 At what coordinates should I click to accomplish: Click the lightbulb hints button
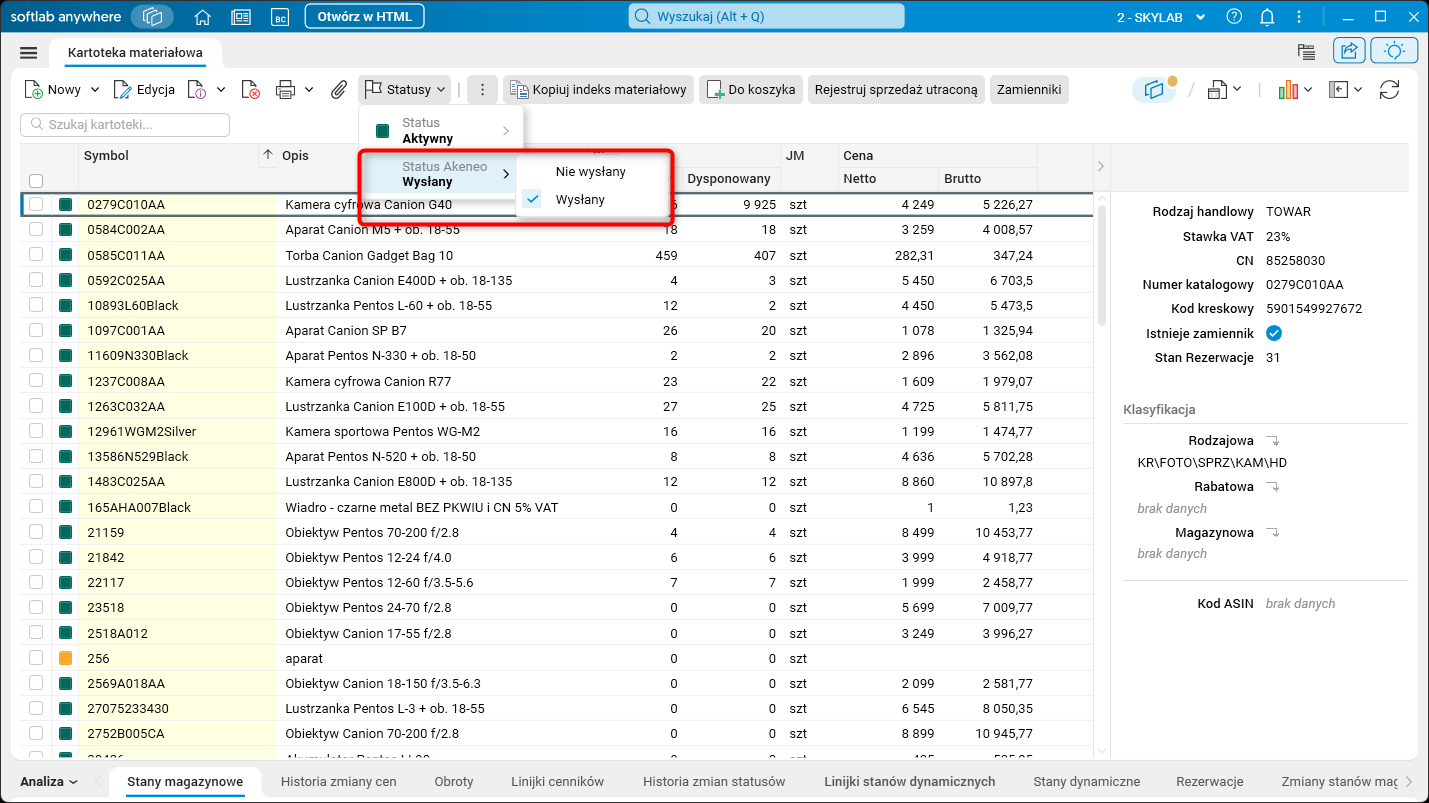pos(1394,52)
